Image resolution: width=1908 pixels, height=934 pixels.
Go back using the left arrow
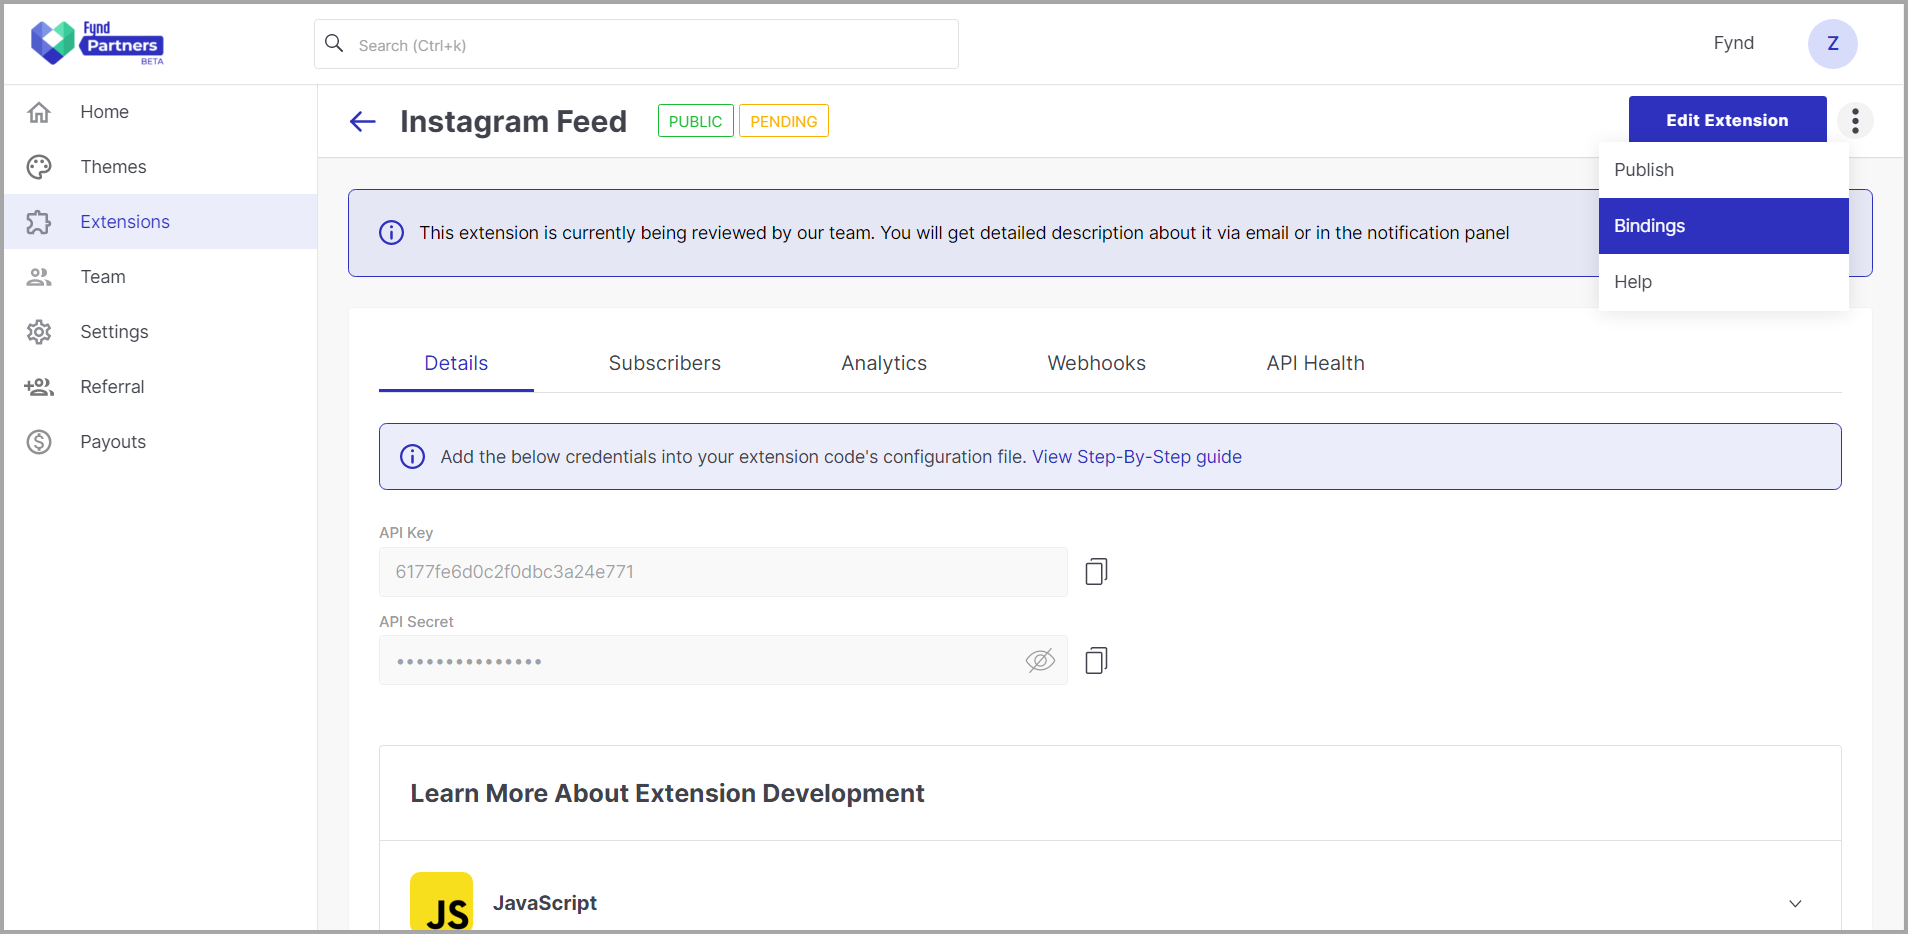coord(362,122)
